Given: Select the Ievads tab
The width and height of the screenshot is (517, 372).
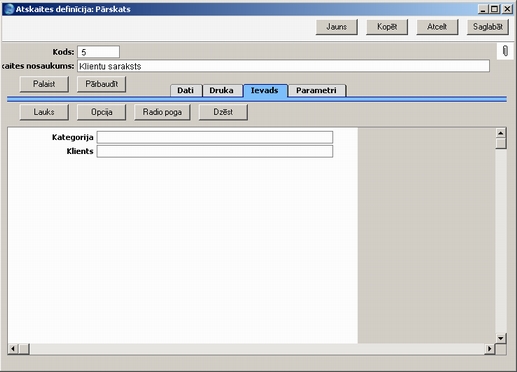Looking at the screenshot, I should [x=265, y=91].
